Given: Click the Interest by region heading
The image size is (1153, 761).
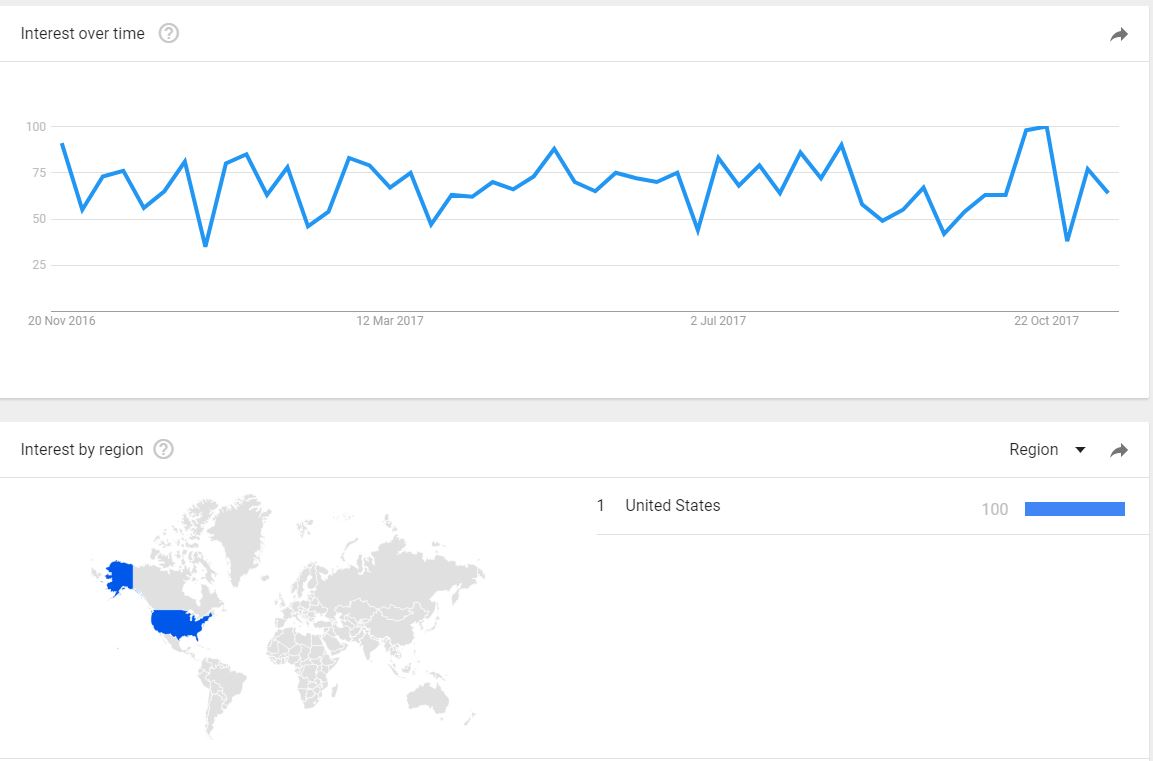Looking at the screenshot, I should tap(82, 449).
